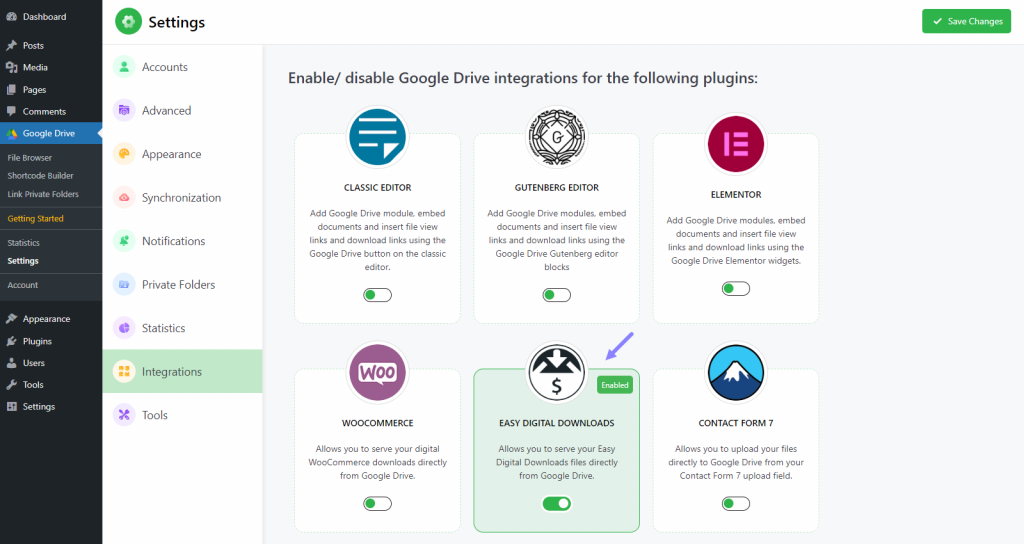
Task: Click the ELEMENTOR card title
Action: coord(735,195)
